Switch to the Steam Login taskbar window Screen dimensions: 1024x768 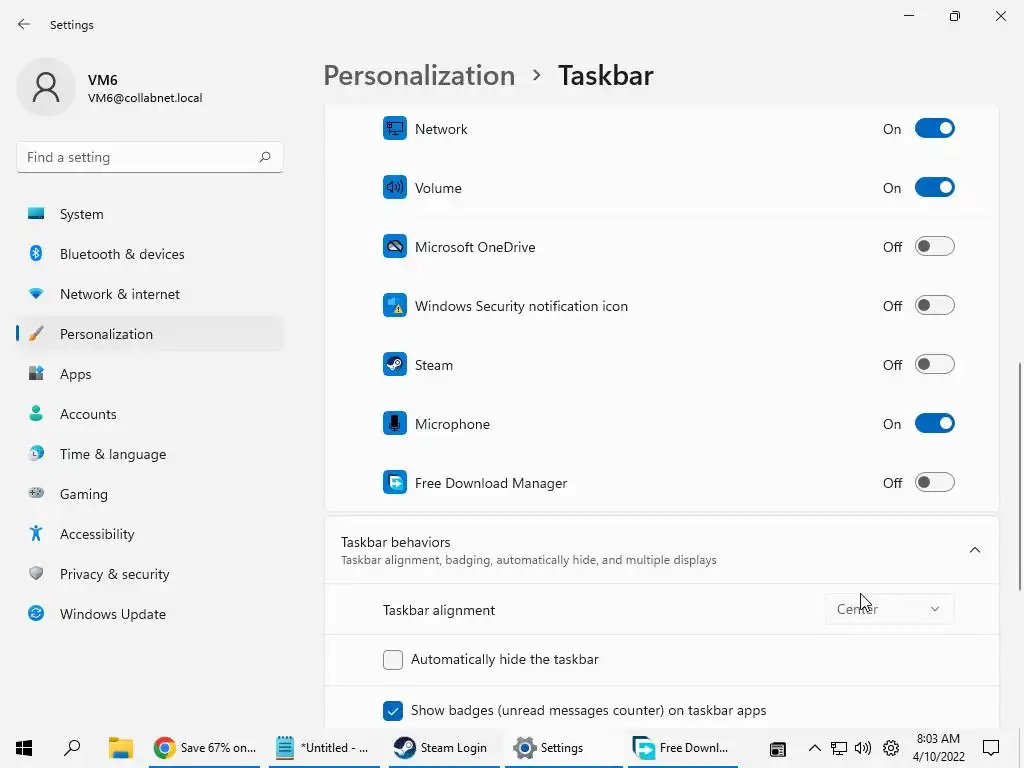point(444,748)
